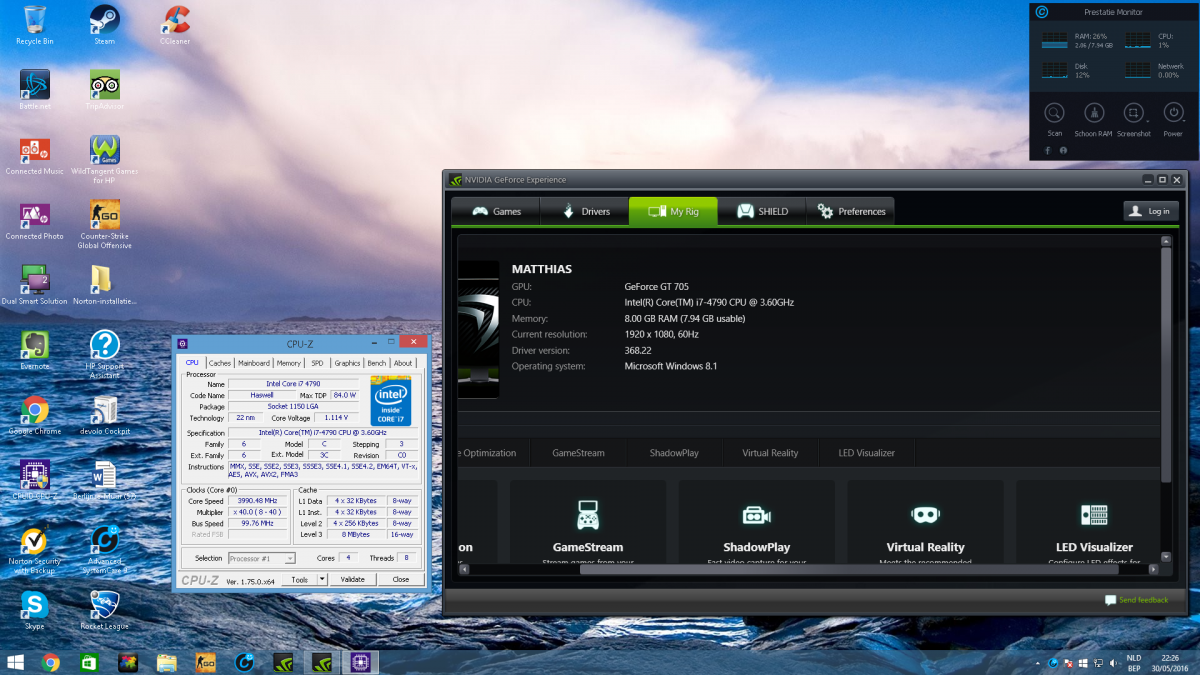Viewport: 1200px width, 675px height.
Task: Click the Virtual Reality headset tile icon
Action: pos(925,515)
